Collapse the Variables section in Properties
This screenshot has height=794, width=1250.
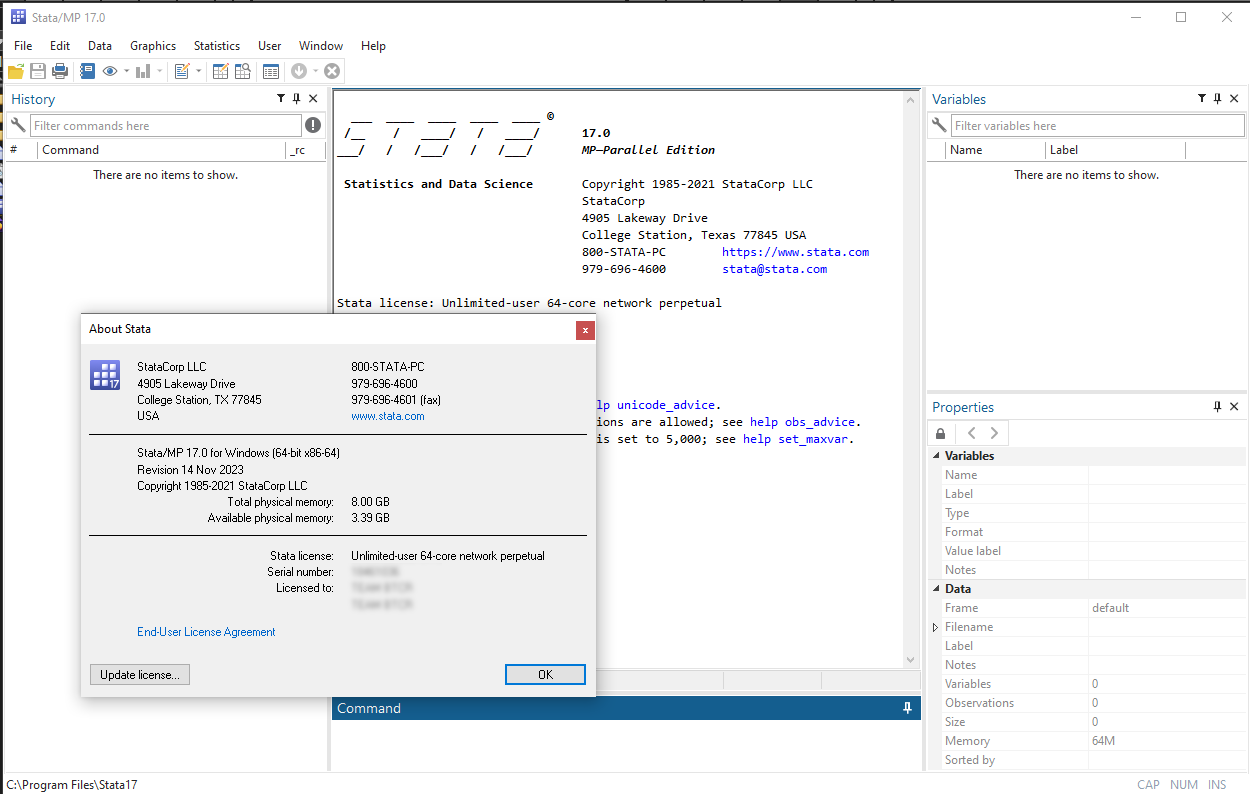click(937, 456)
